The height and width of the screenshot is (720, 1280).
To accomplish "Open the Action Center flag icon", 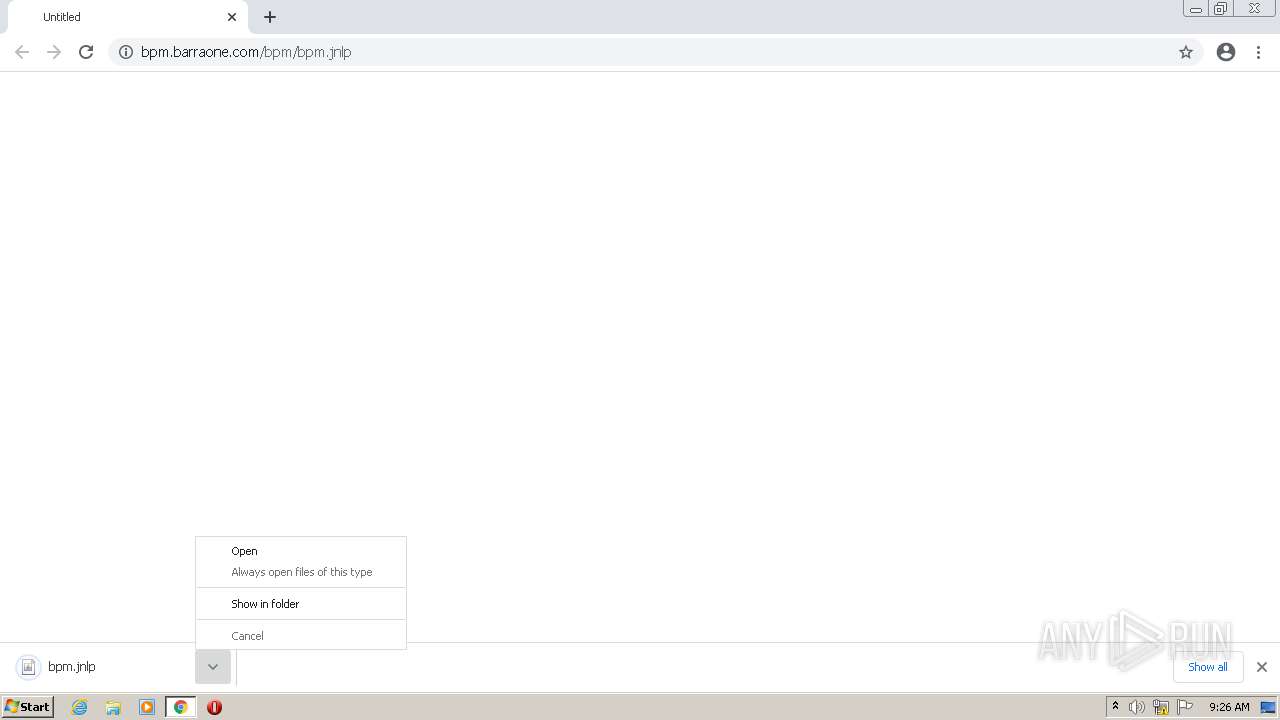I will tap(1185, 707).
